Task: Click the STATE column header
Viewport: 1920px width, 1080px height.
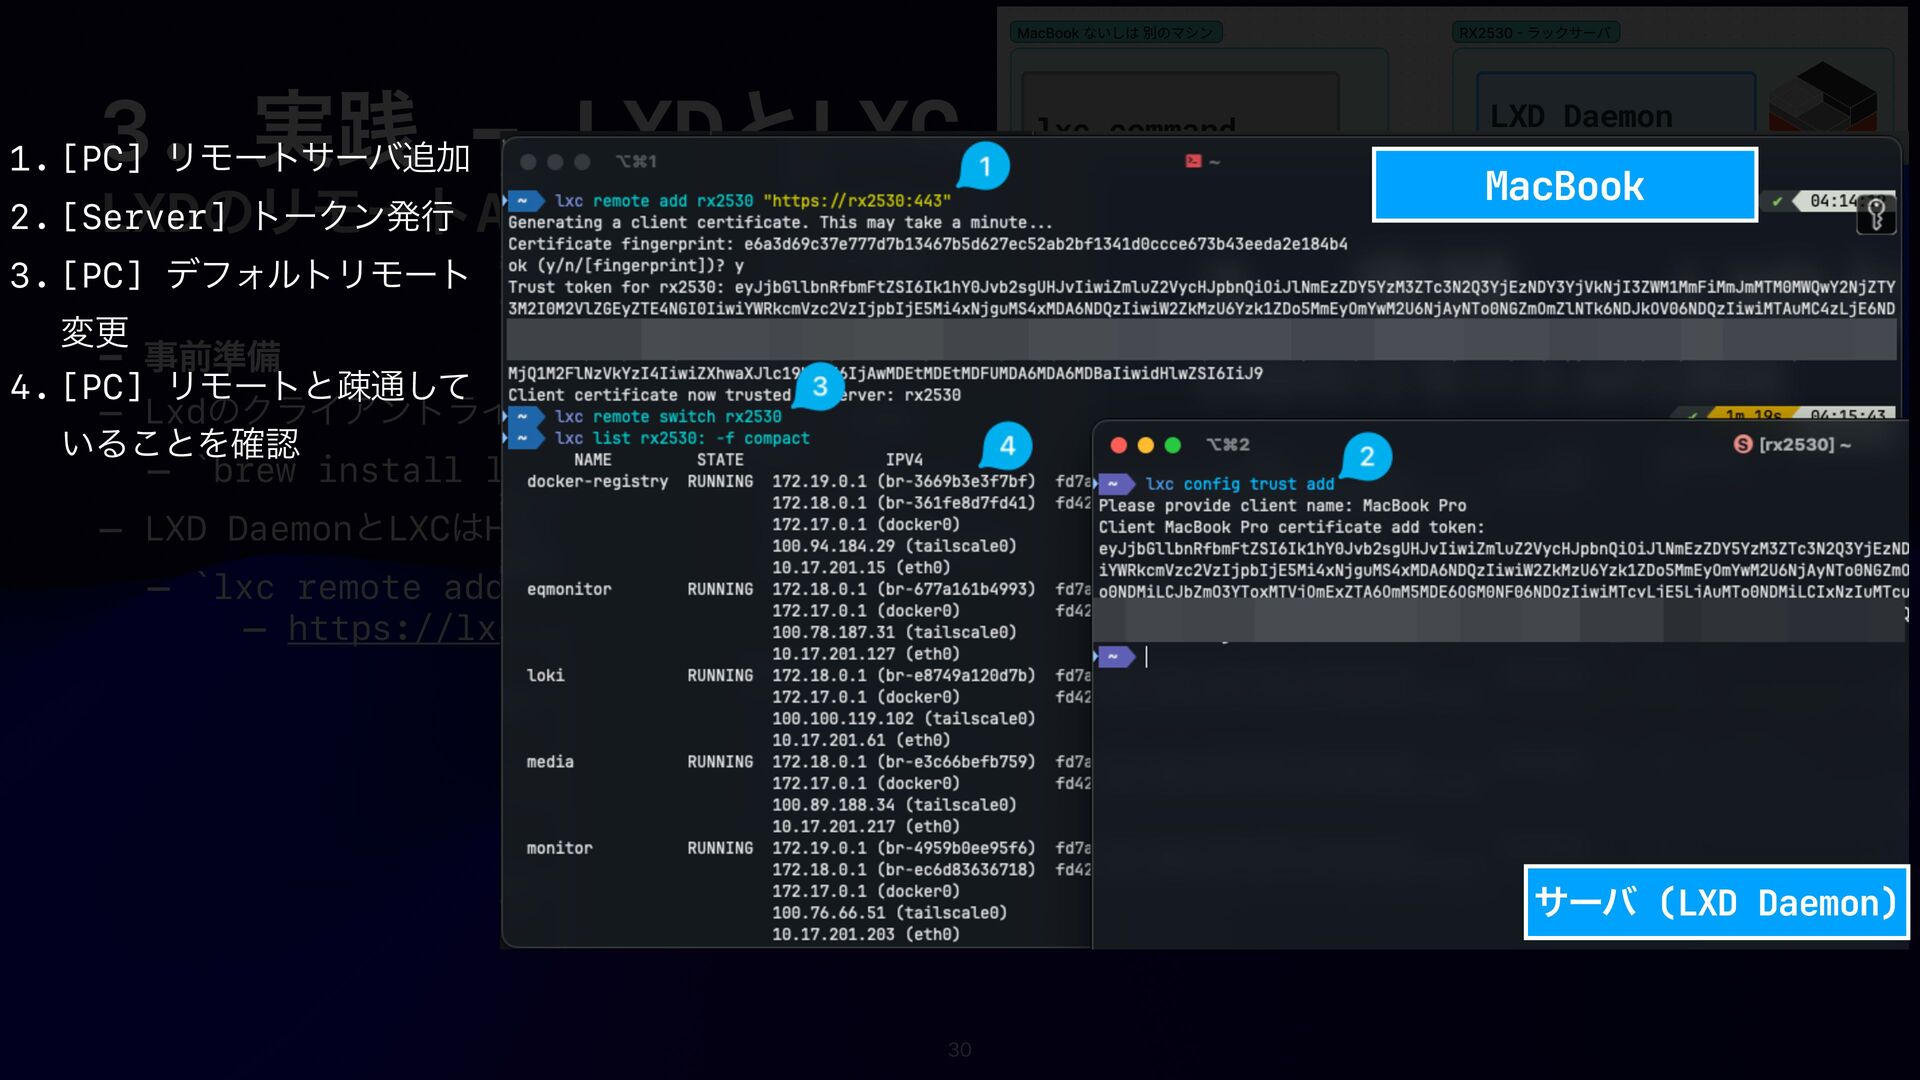Action: [720, 460]
